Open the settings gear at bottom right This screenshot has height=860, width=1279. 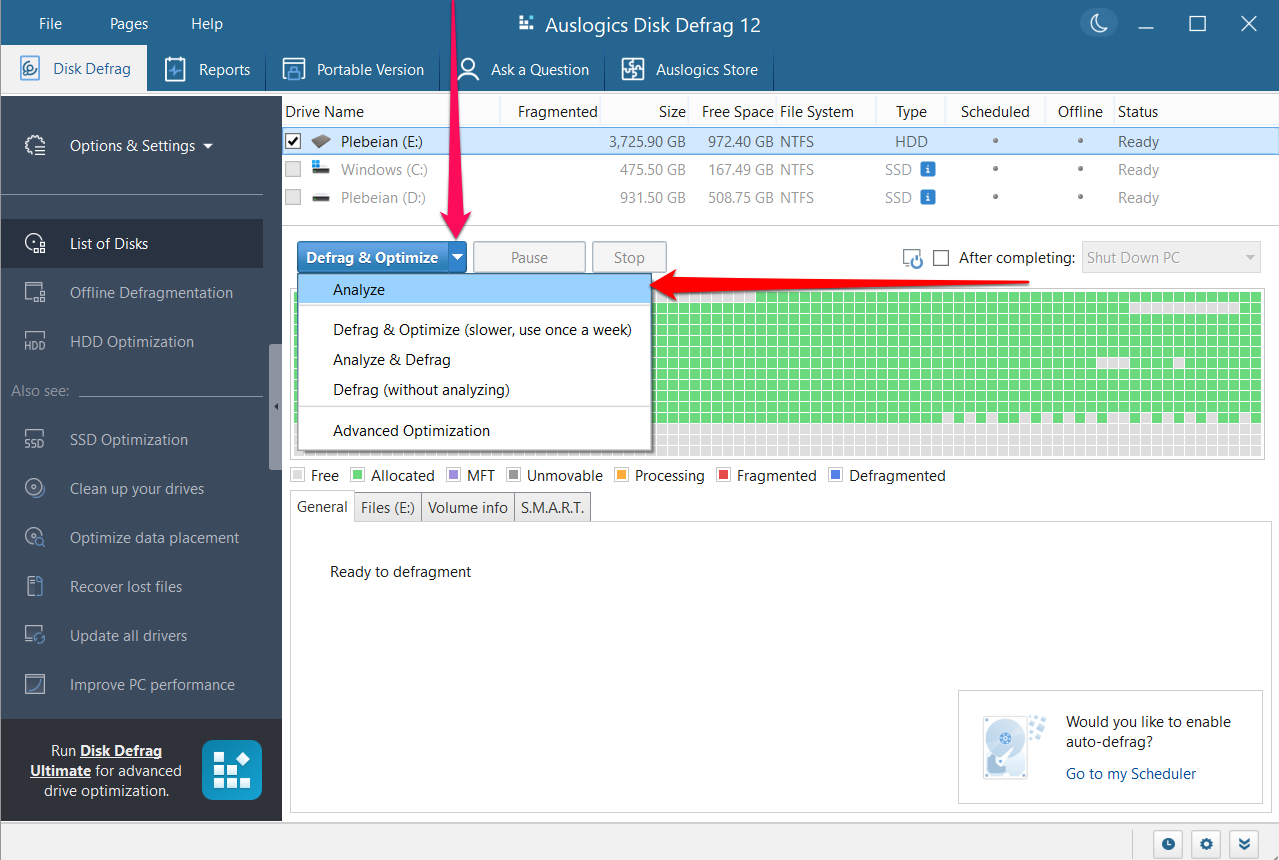pyautogui.click(x=1205, y=844)
